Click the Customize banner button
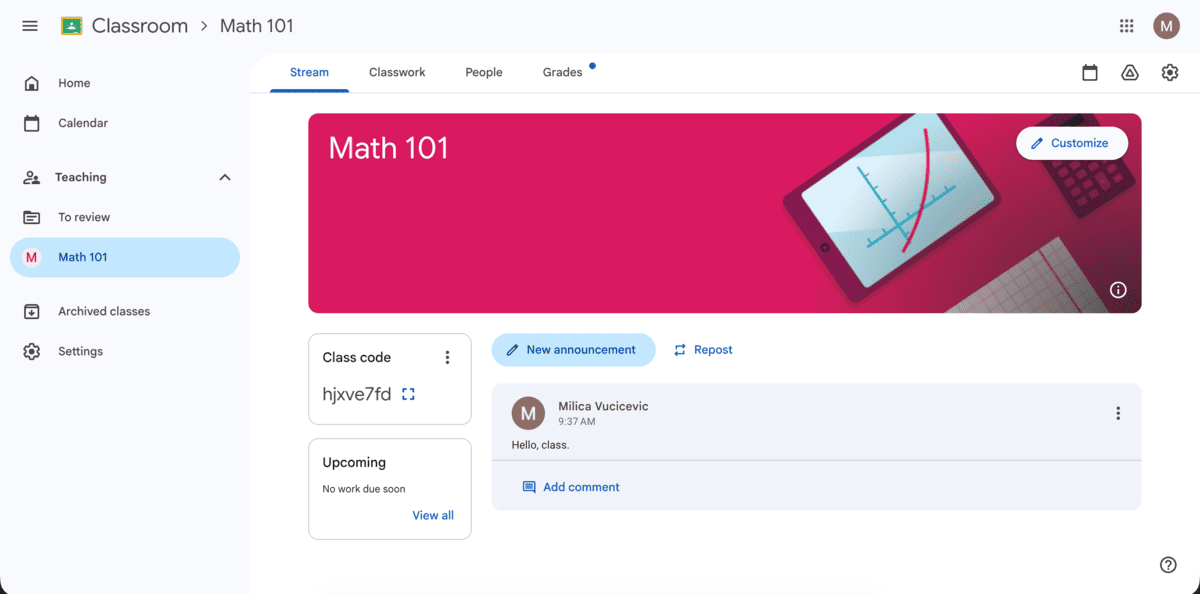The width and height of the screenshot is (1200, 594). [1071, 143]
